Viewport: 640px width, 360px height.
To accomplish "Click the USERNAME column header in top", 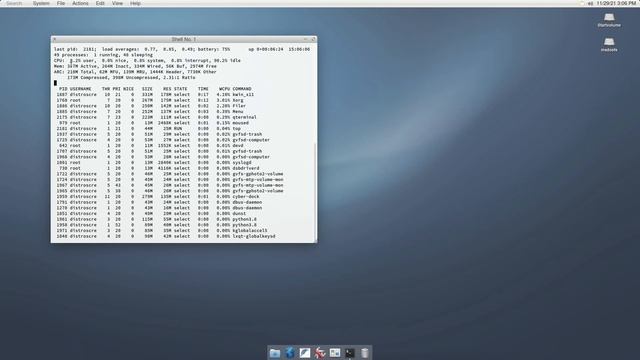I will tap(80, 89).
